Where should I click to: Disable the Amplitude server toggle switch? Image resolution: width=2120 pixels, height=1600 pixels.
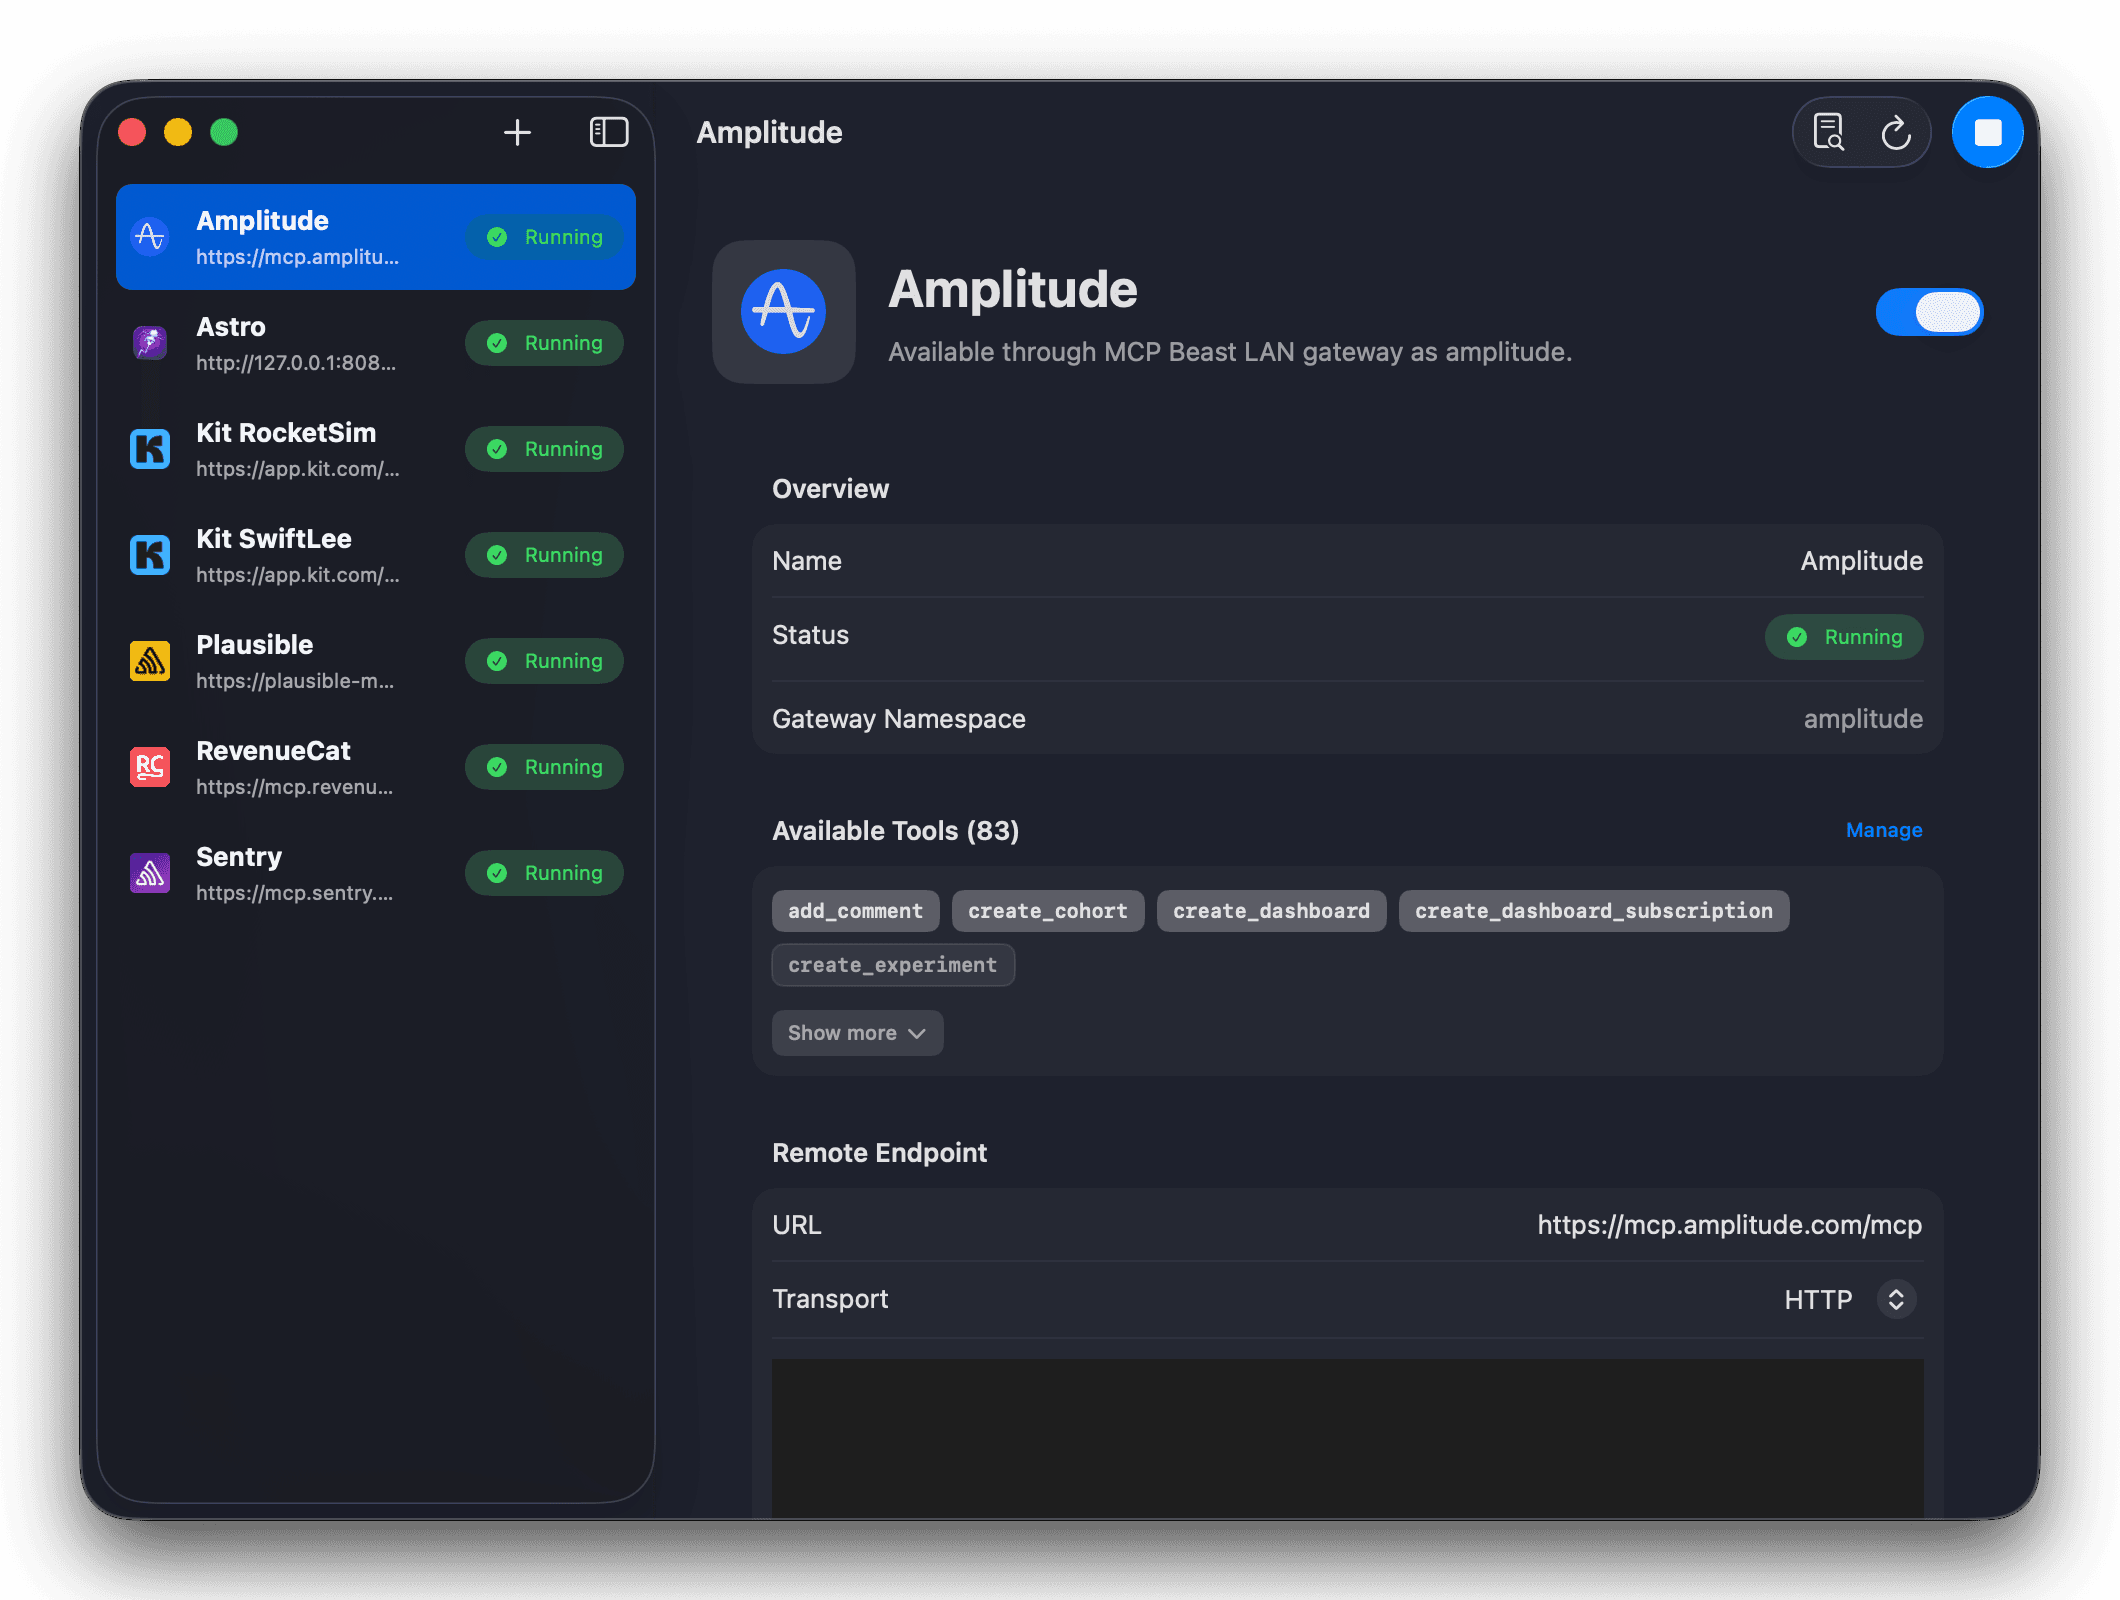(1929, 312)
